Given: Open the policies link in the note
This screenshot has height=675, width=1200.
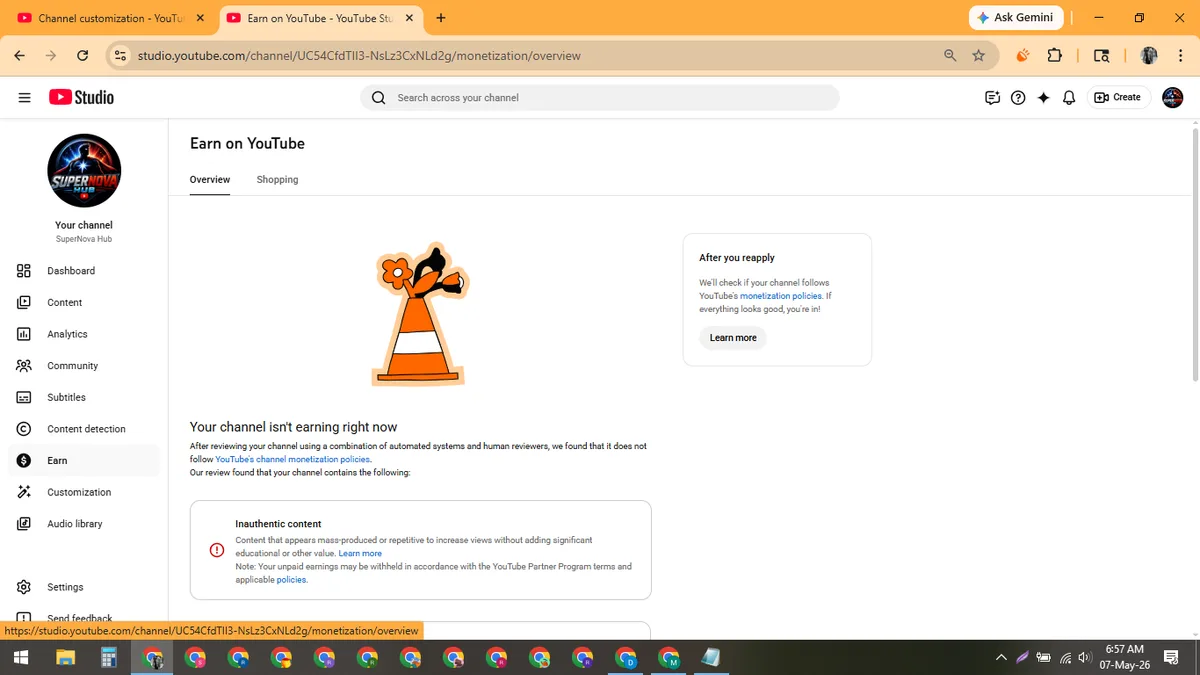Looking at the screenshot, I should pos(291,580).
